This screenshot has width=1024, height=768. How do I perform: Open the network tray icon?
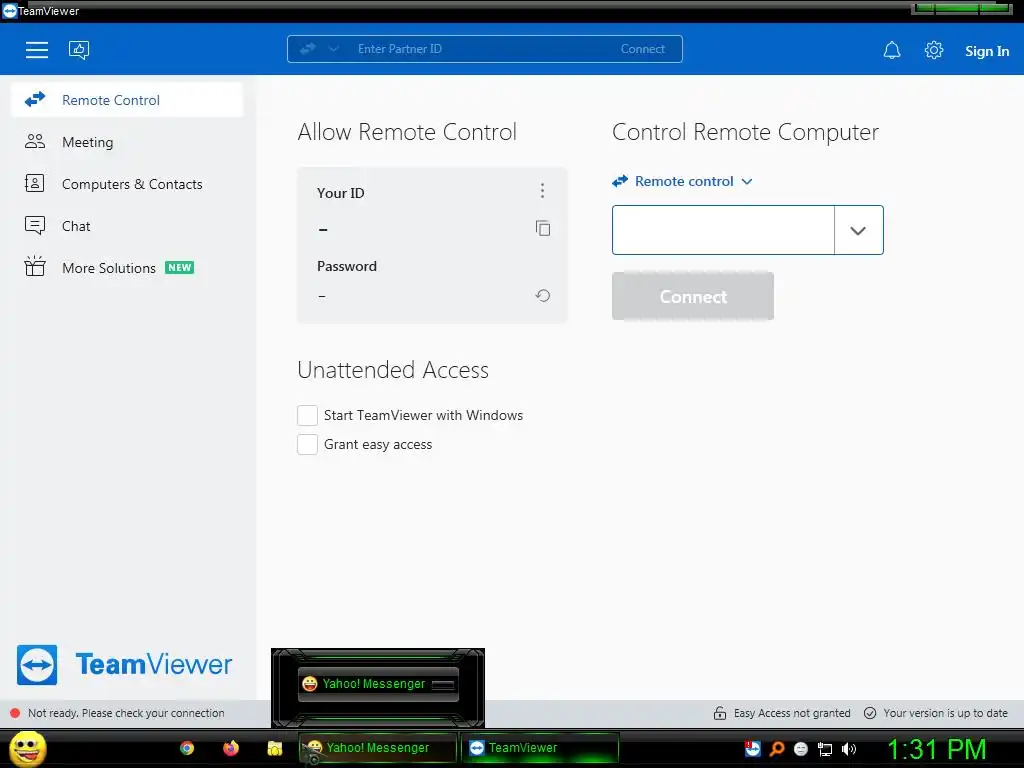pyautogui.click(x=825, y=749)
